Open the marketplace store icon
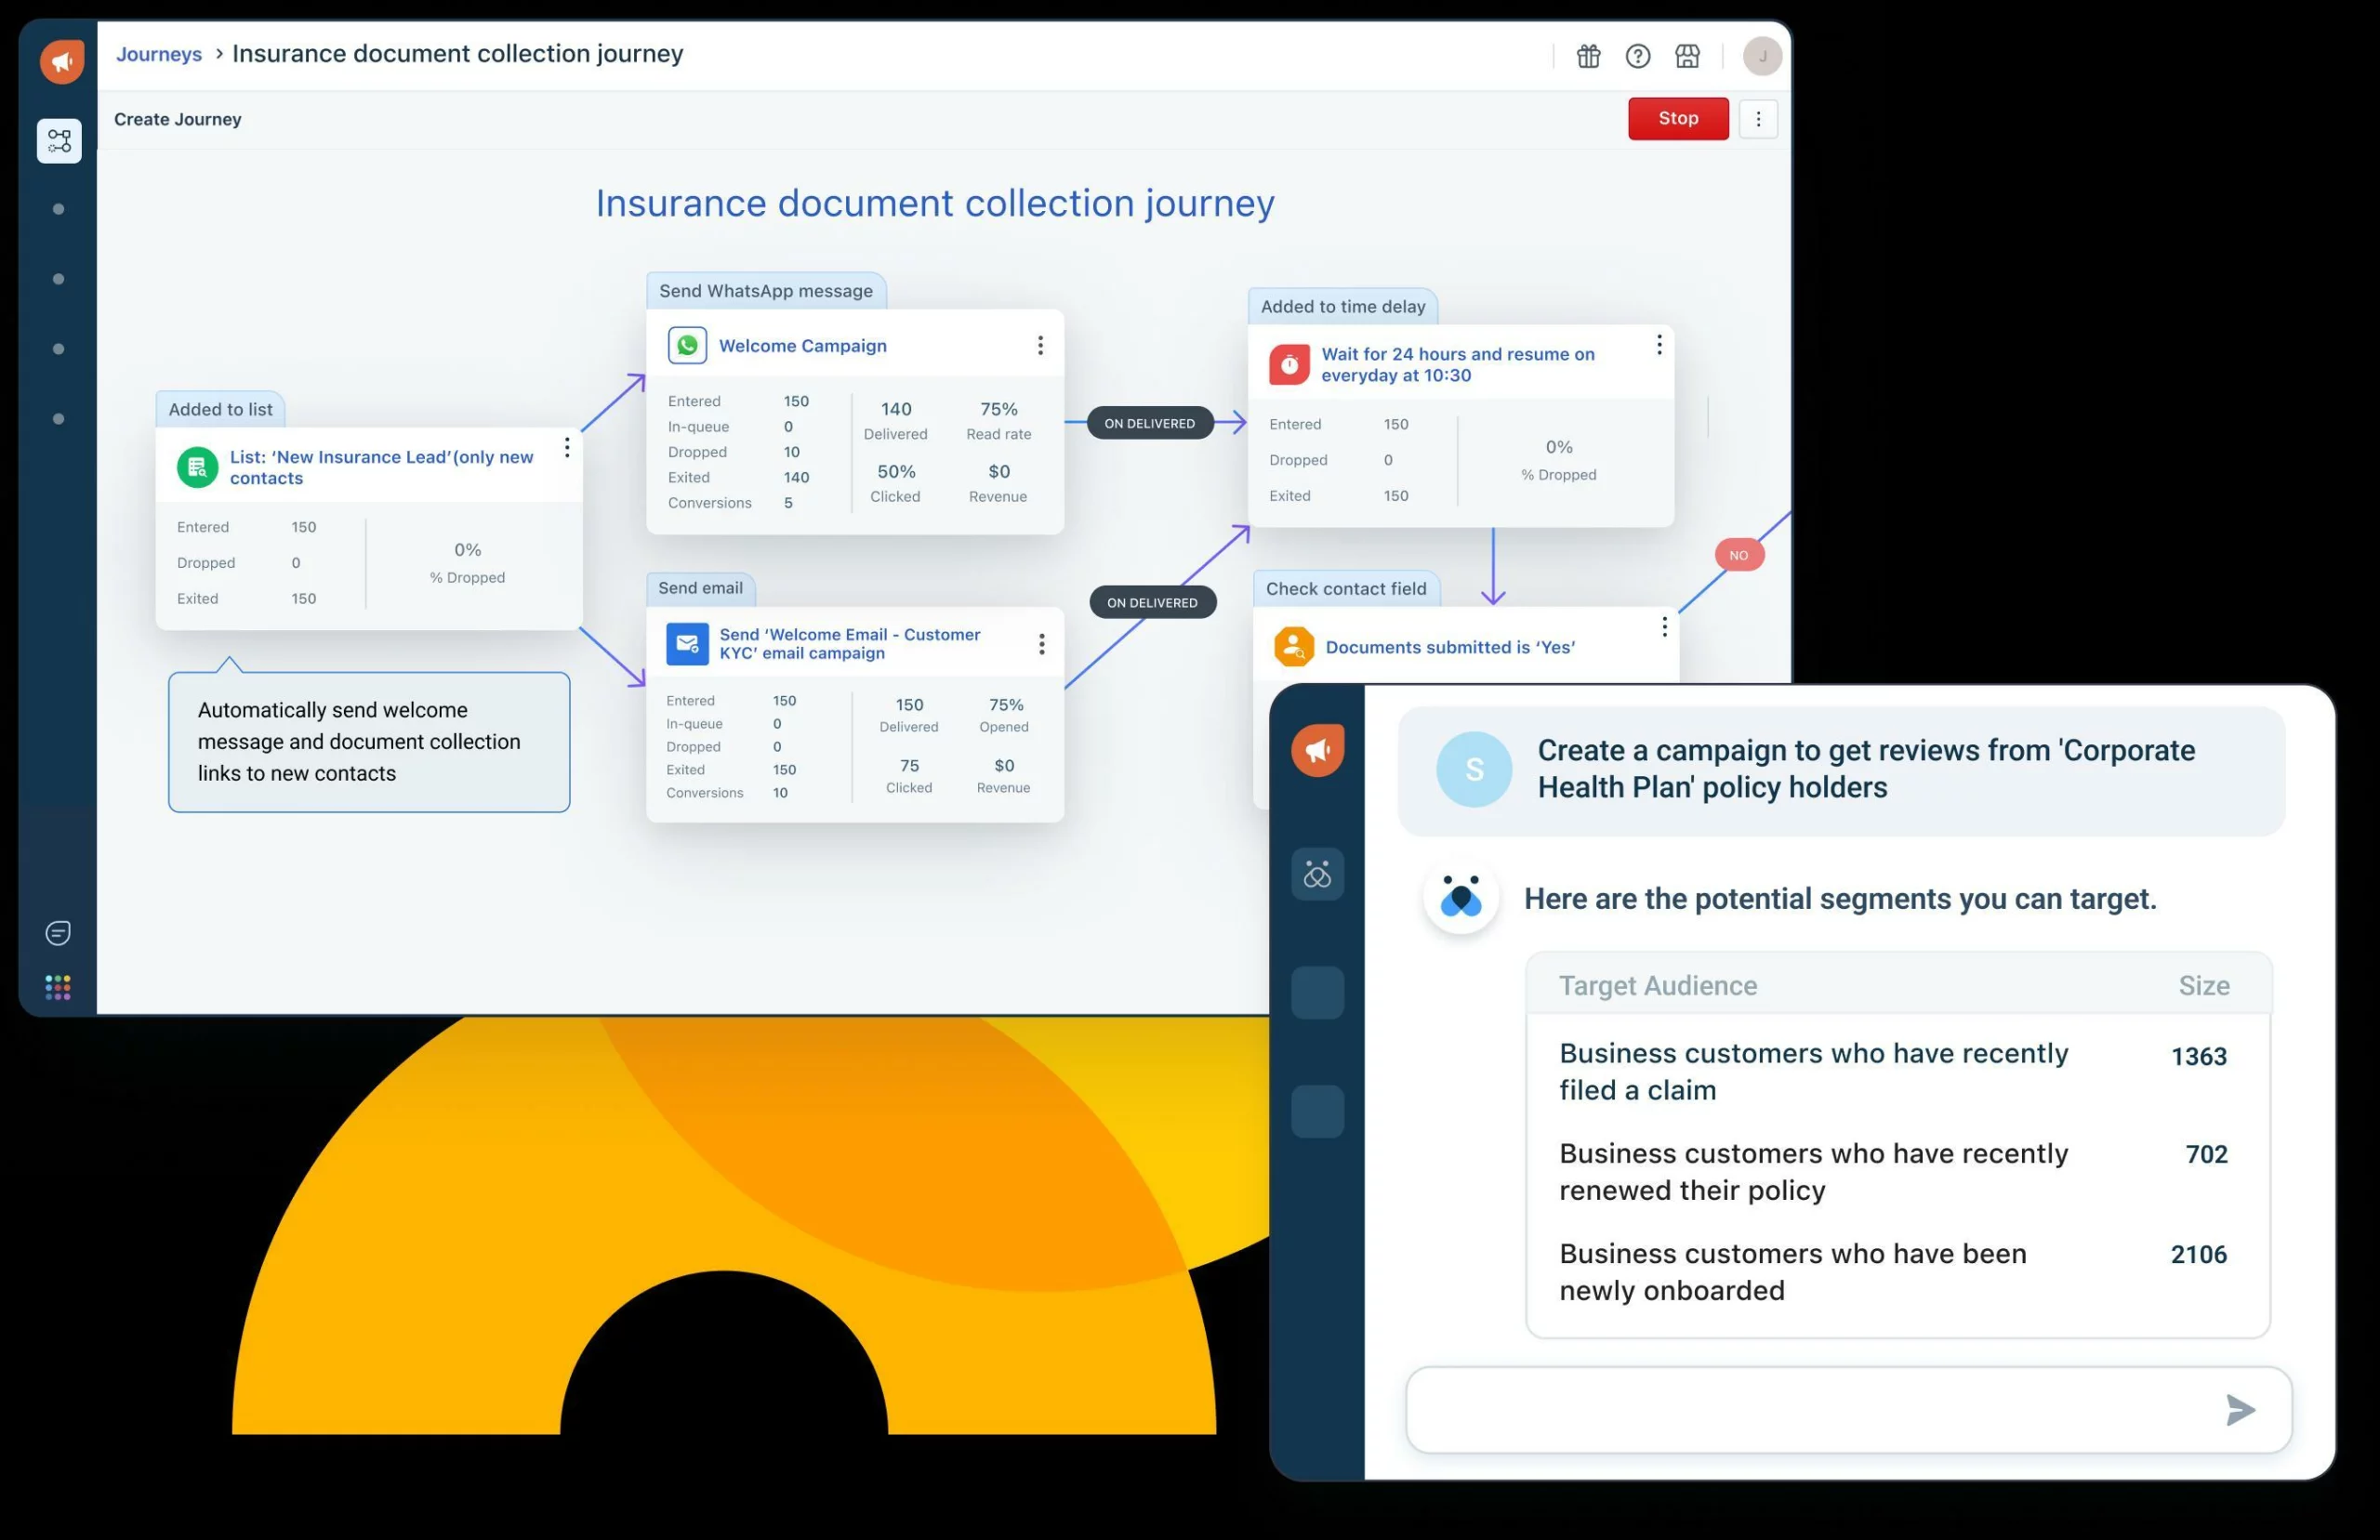 point(1687,56)
